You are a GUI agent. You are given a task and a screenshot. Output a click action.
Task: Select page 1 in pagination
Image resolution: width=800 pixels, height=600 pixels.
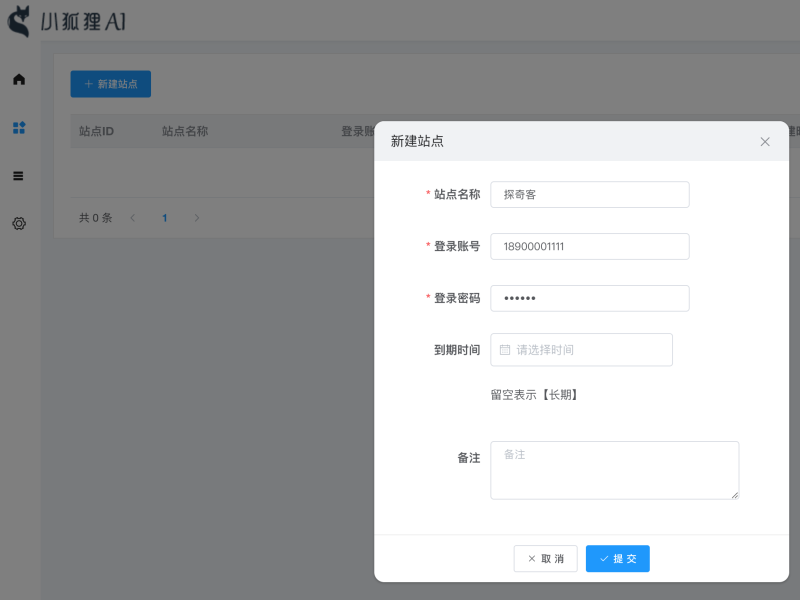pos(165,218)
